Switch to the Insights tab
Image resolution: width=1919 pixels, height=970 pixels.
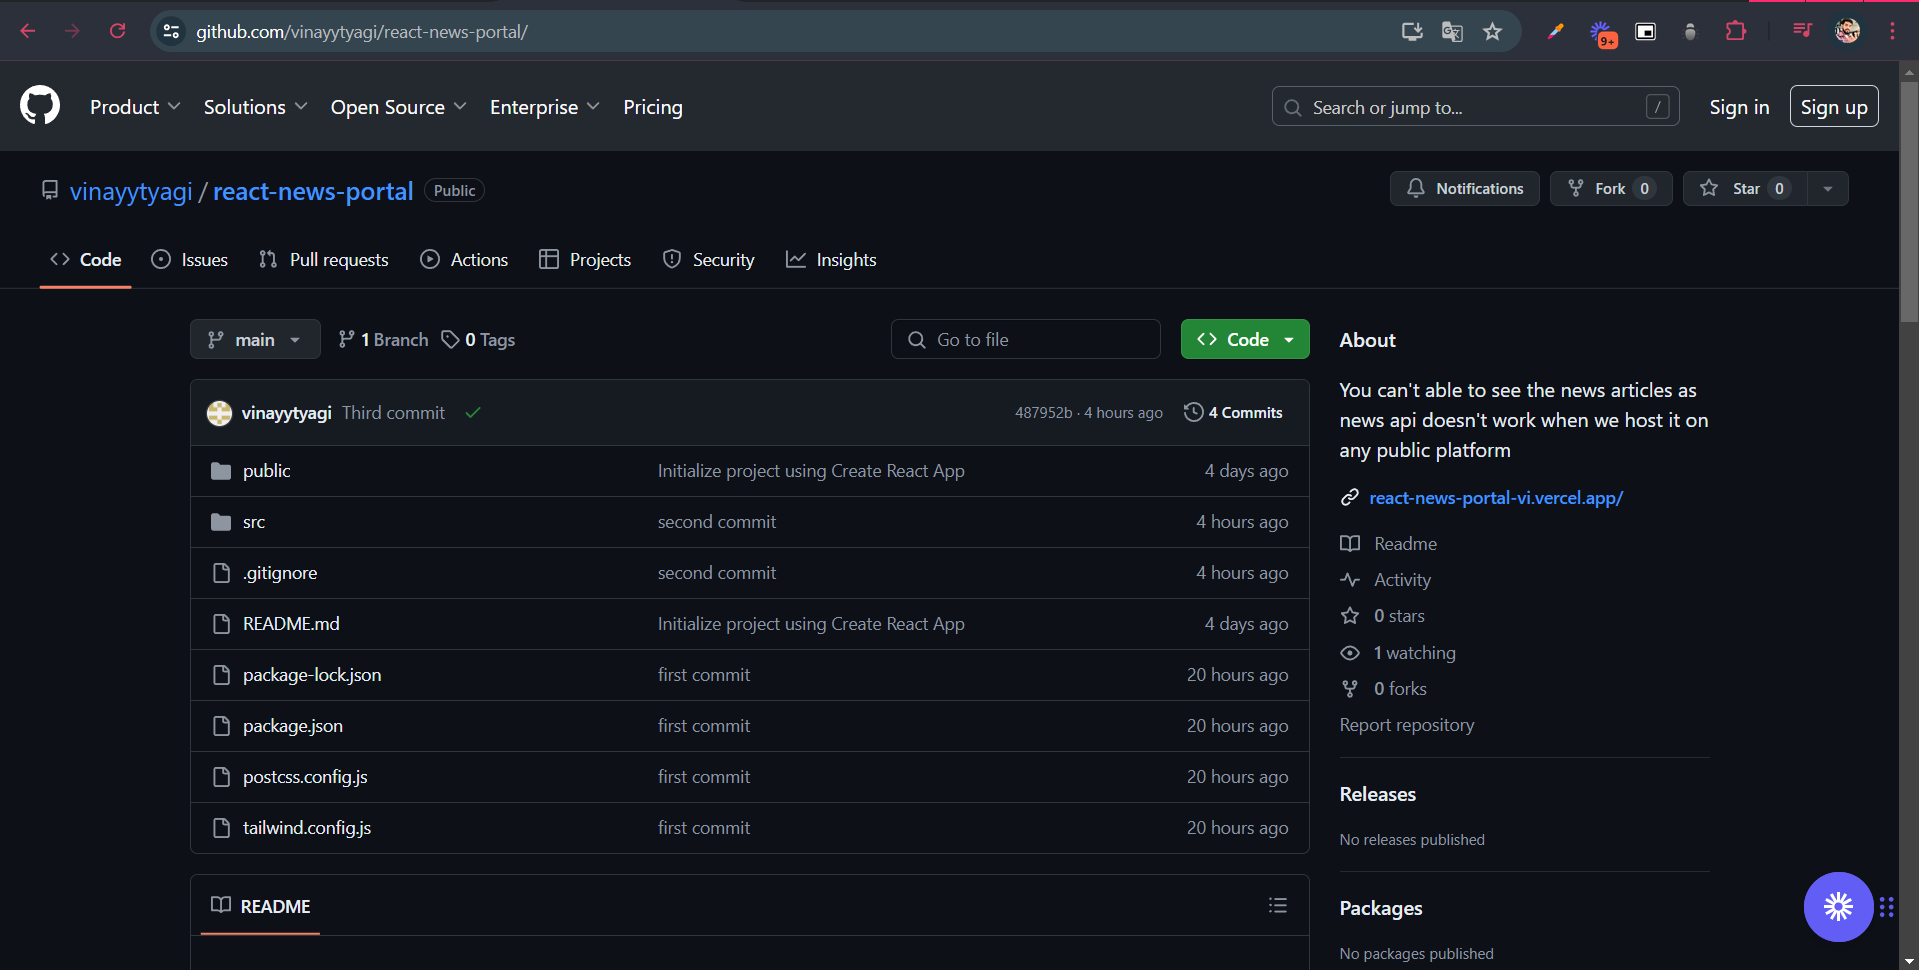pos(831,259)
